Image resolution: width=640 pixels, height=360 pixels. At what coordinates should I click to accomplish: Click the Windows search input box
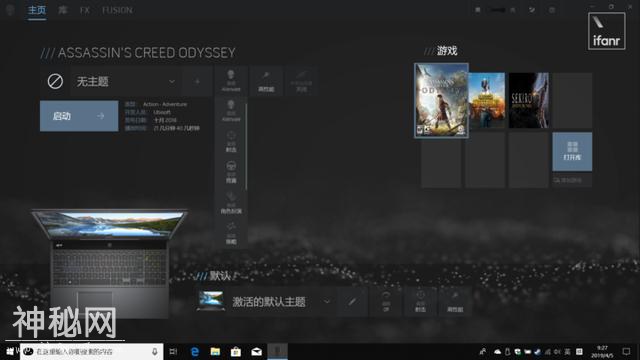(92, 351)
